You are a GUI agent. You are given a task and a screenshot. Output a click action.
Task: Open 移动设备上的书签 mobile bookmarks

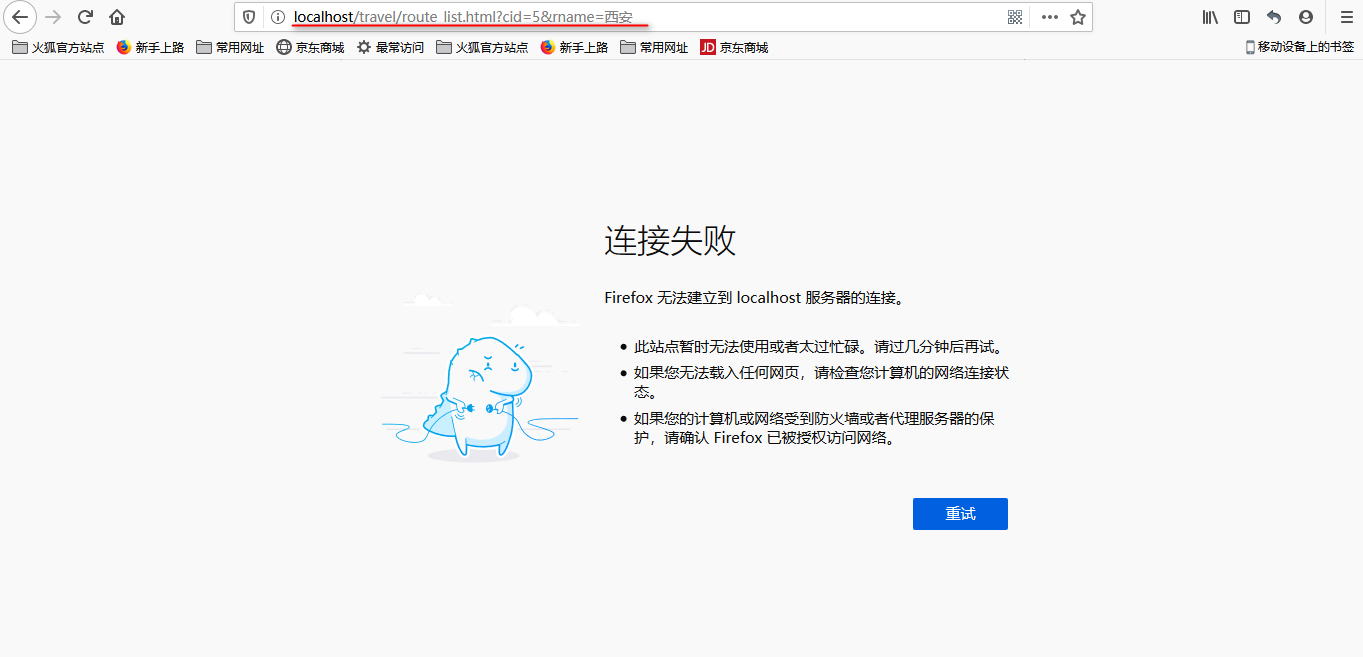coord(1299,47)
